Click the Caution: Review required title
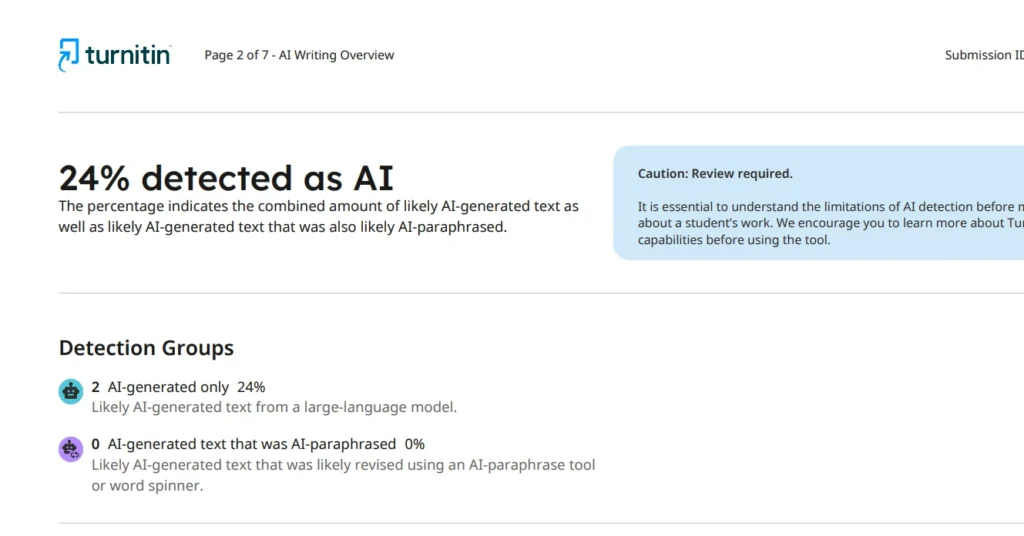The image size is (1024, 536). [x=715, y=174]
